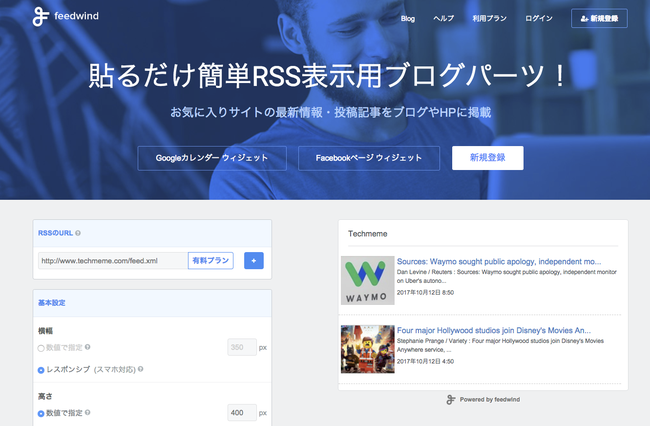Select レスポンシブ (スマホ対応) radio option
Screen dimensions: 650x426
(41, 370)
